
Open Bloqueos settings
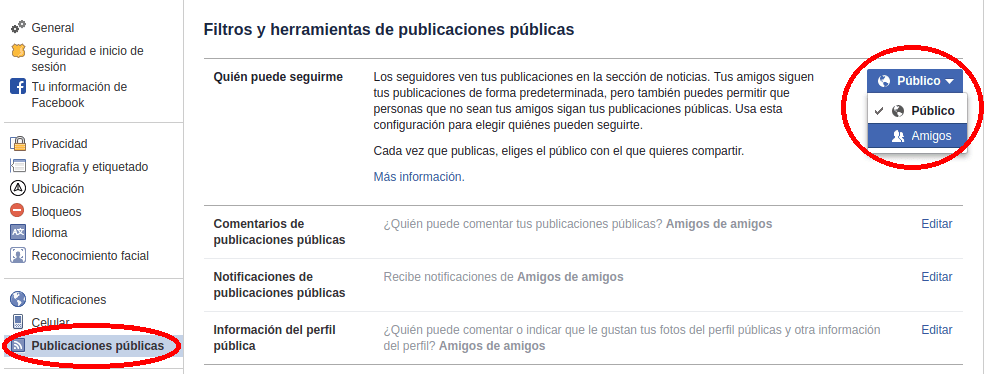coord(56,212)
